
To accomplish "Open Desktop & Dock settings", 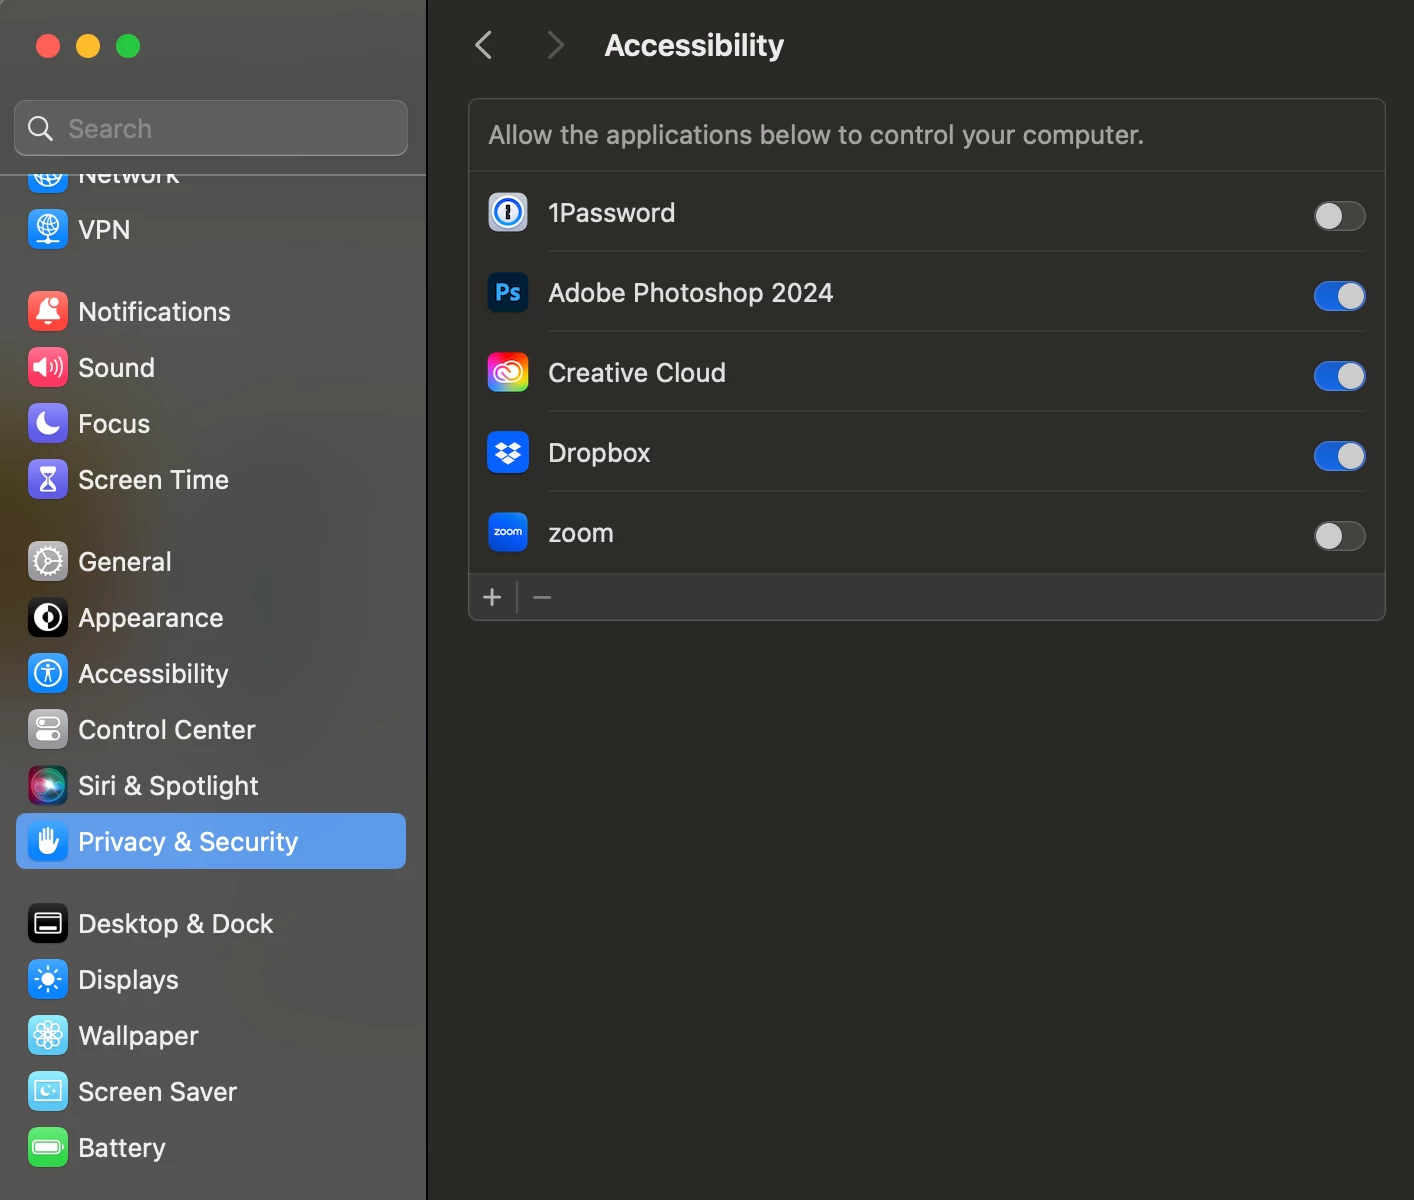I will (x=211, y=923).
